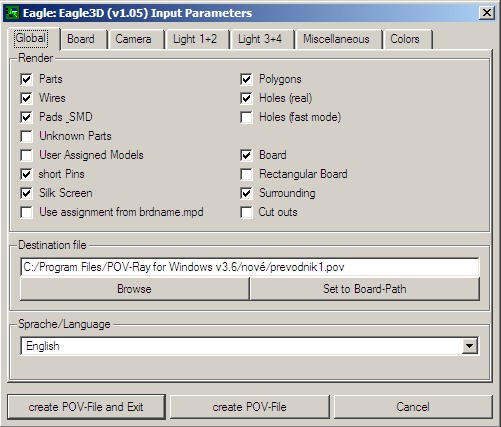
Task: Cancel the dialog
Action: tap(413, 407)
